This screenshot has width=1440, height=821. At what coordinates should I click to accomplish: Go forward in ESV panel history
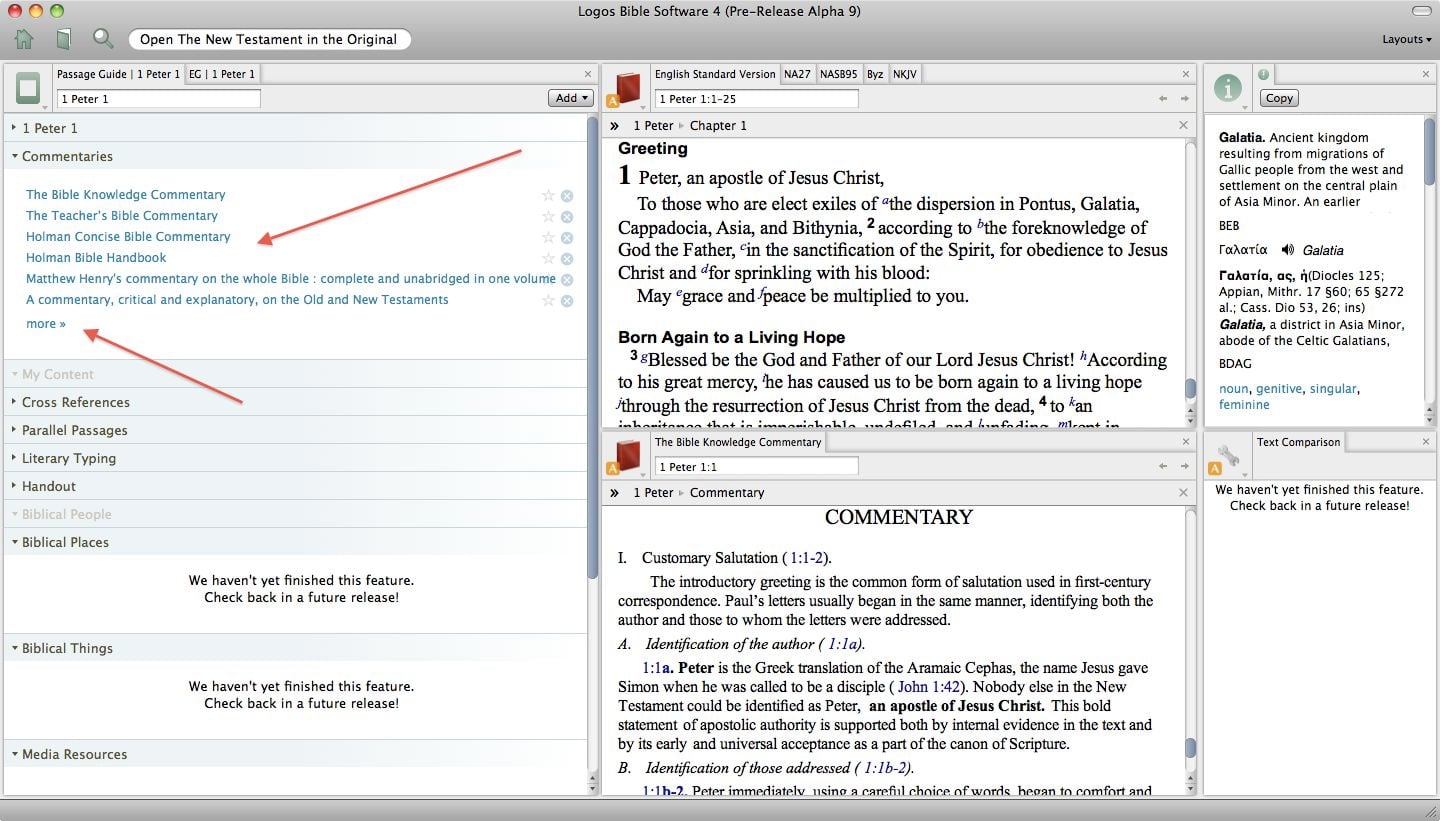click(1185, 99)
